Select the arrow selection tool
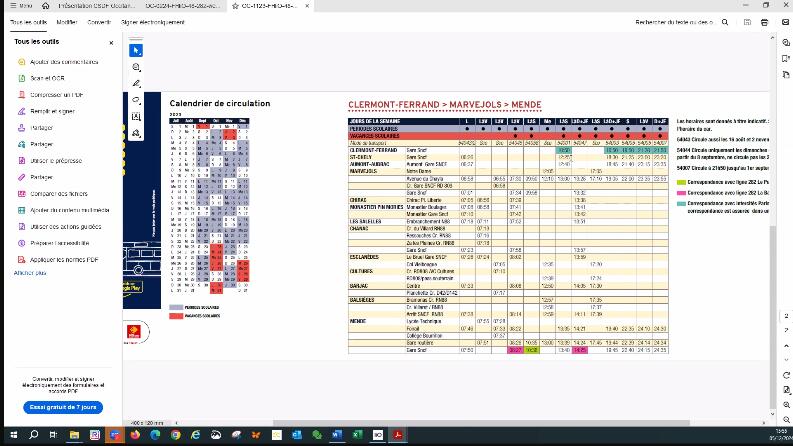The width and height of the screenshot is (793, 446). coord(136,51)
